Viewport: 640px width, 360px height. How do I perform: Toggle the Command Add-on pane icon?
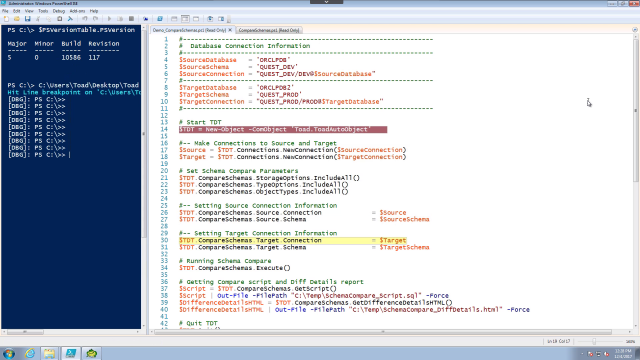[221, 19]
